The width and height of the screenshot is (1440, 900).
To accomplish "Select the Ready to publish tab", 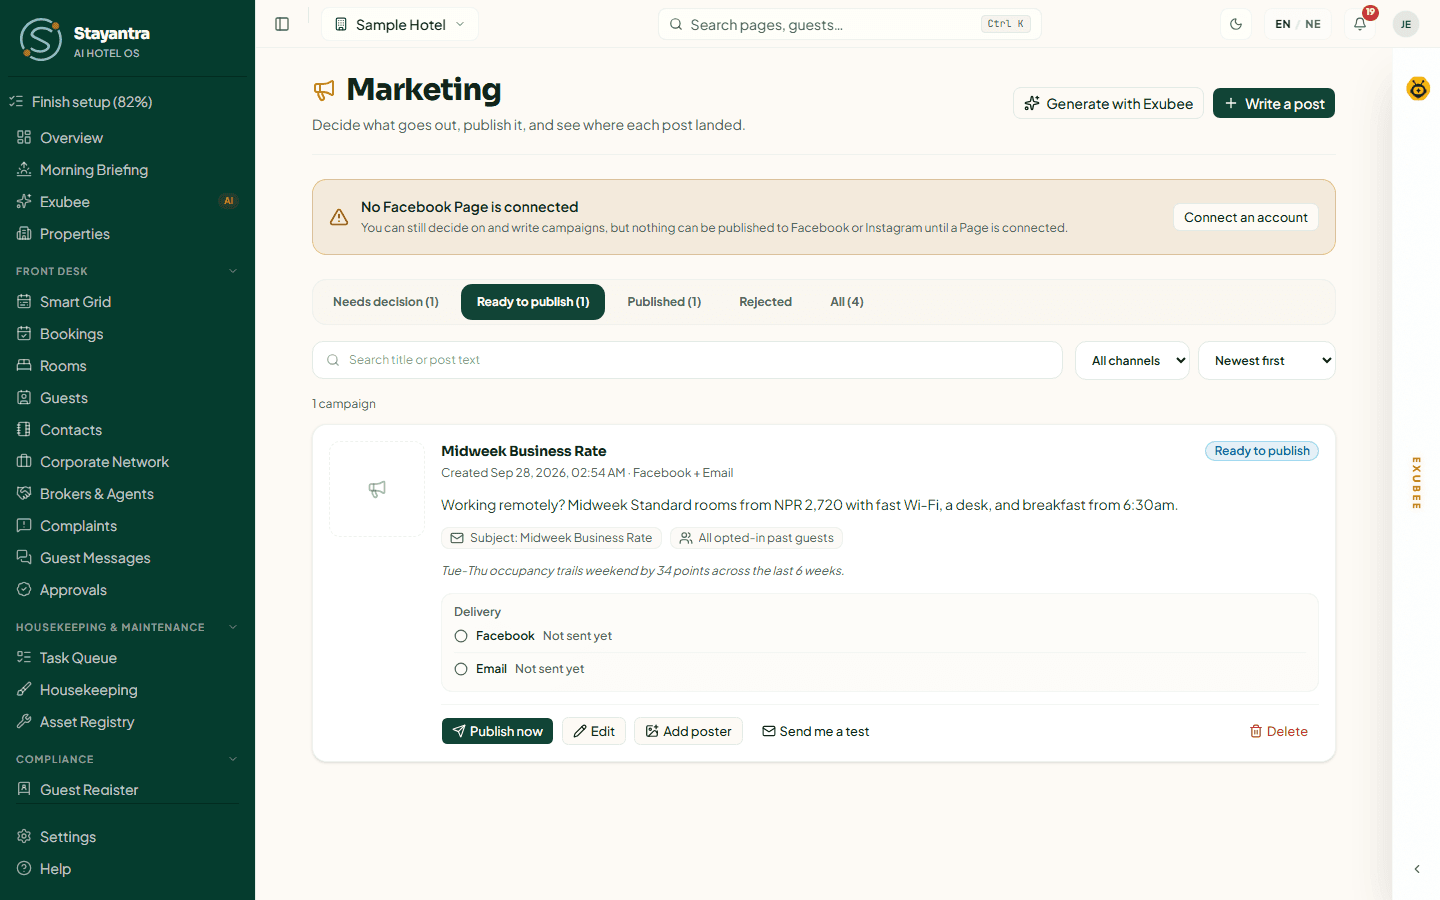I will (x=533, y=302).
